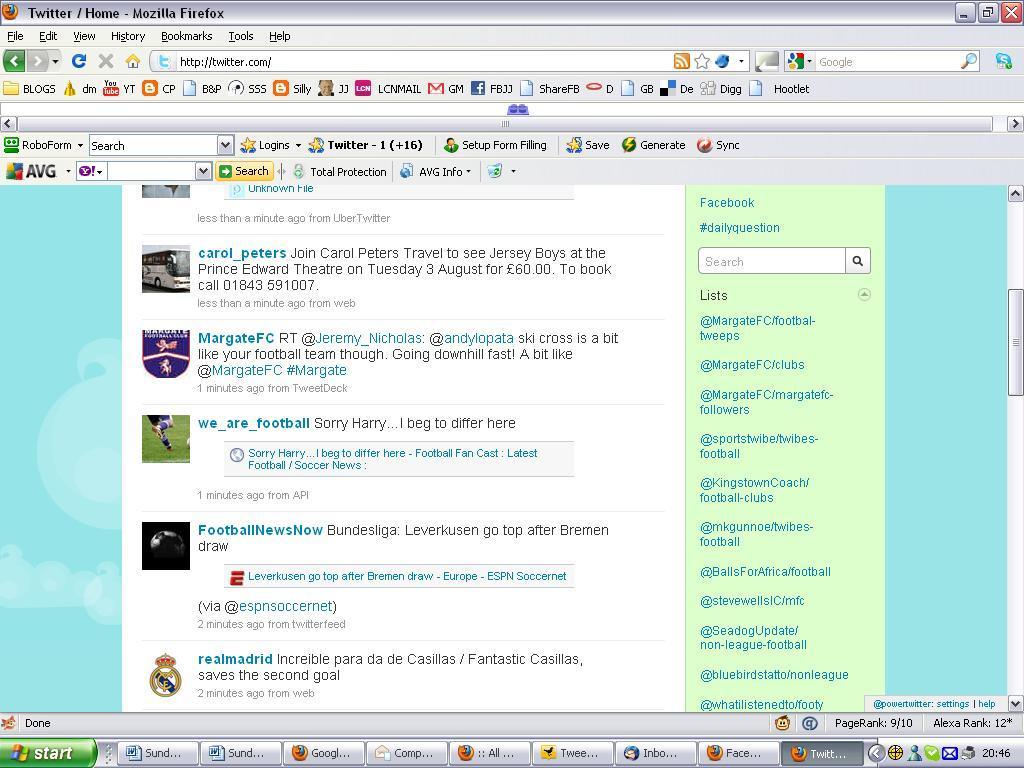Click RoboForm Setup Form Filling
This screenshot has width=1024, height=768.
pos(495,145)
